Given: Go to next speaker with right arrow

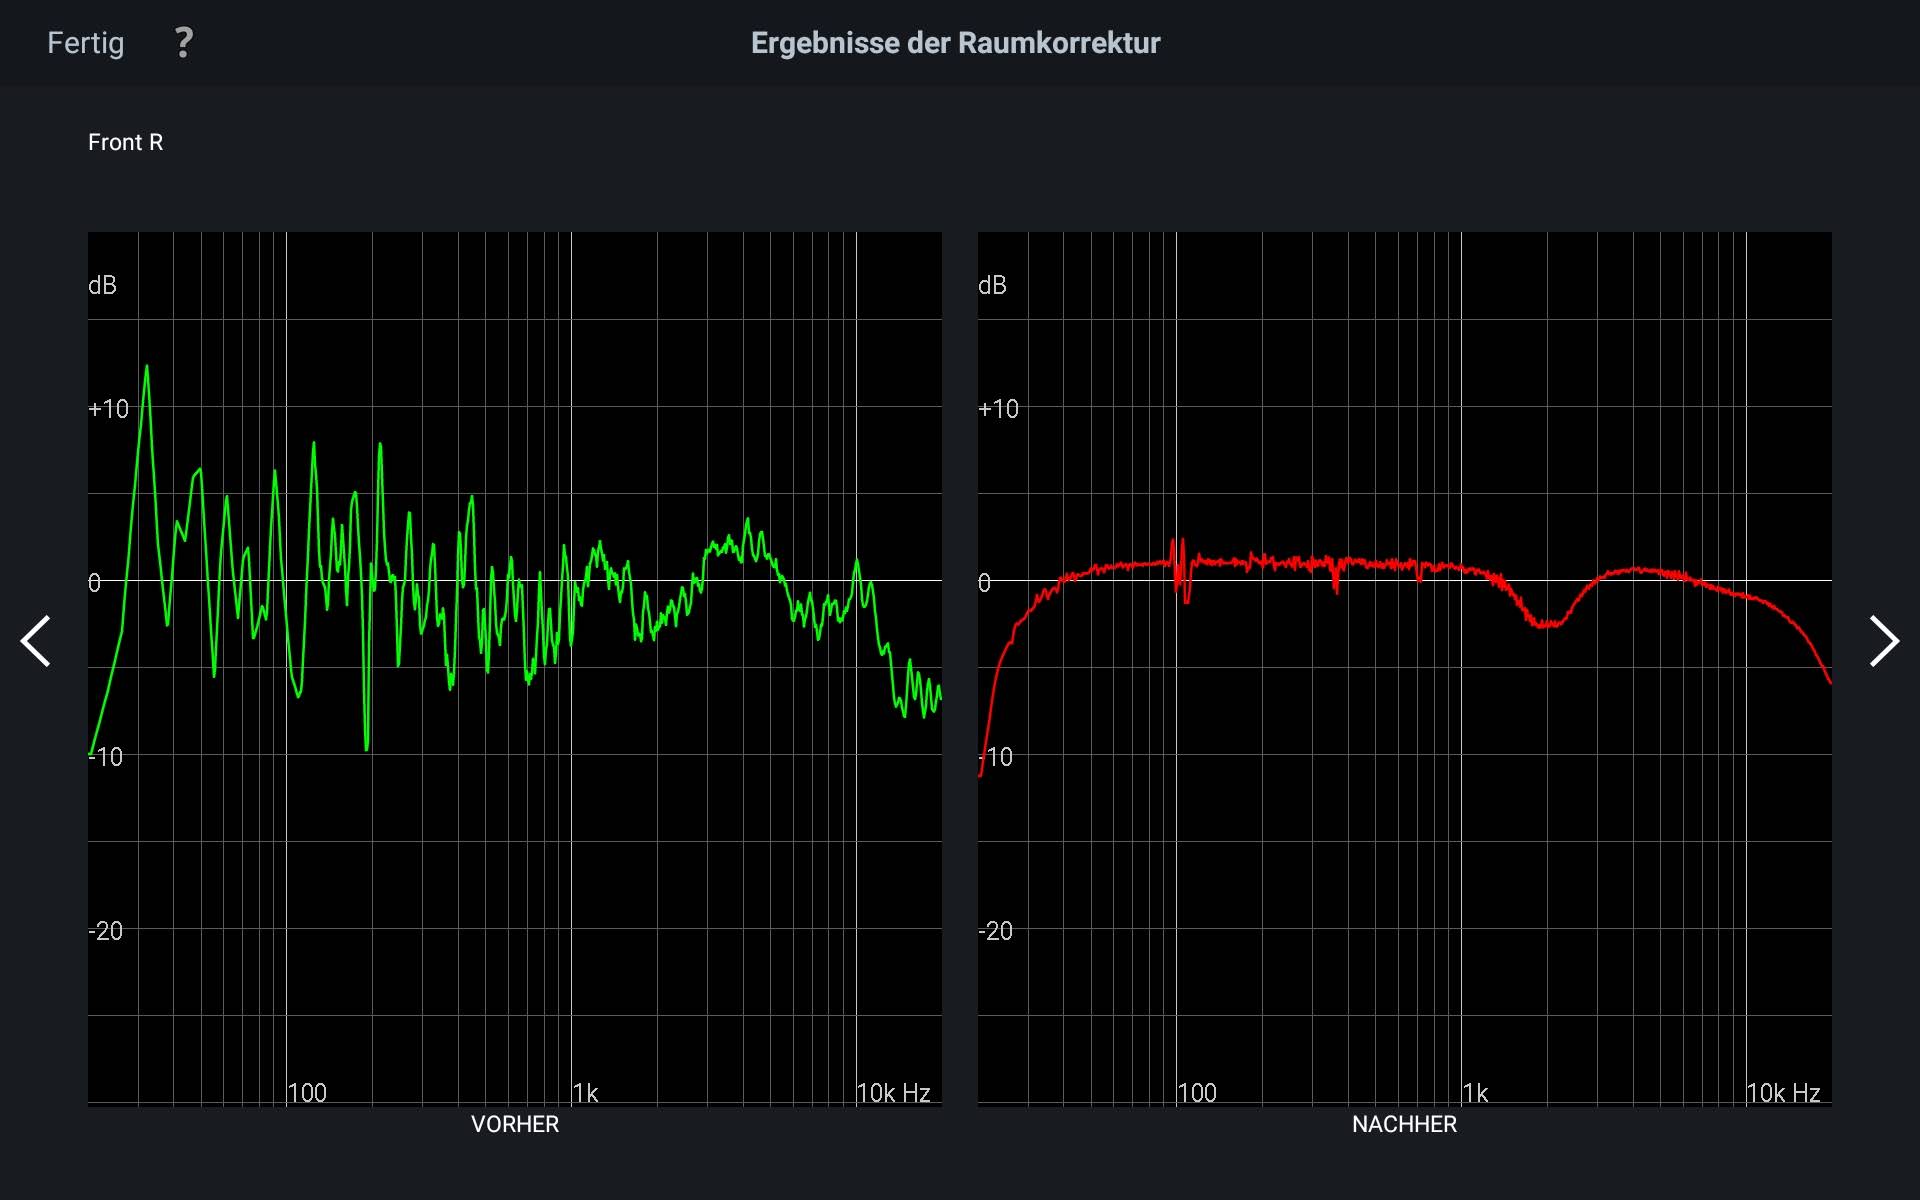Looking at the screenshot, I should coord(1883,641).
